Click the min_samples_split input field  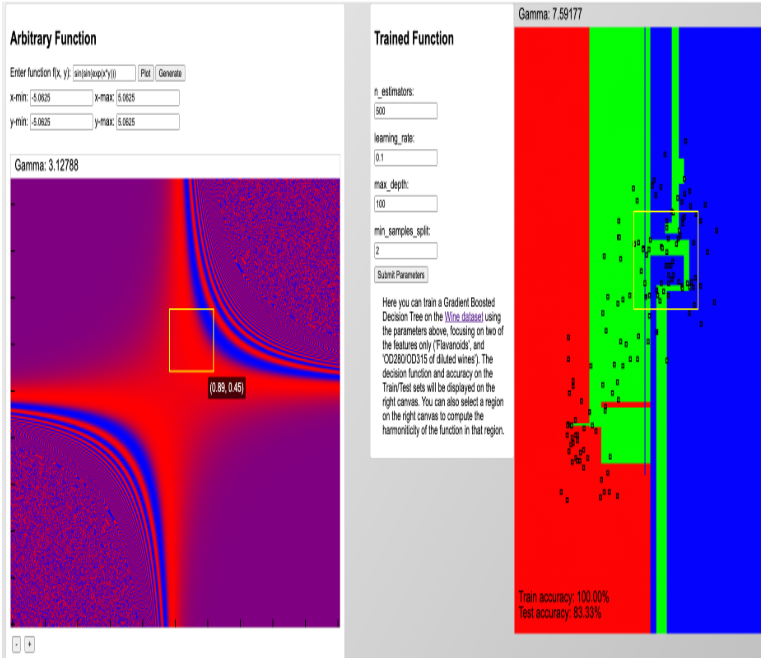coord(405,251)
